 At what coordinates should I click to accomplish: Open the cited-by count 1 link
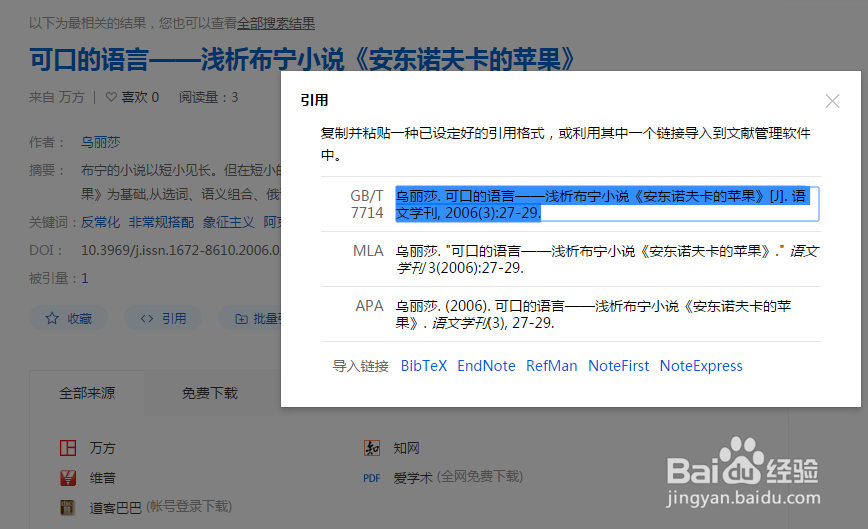[85, 278]
